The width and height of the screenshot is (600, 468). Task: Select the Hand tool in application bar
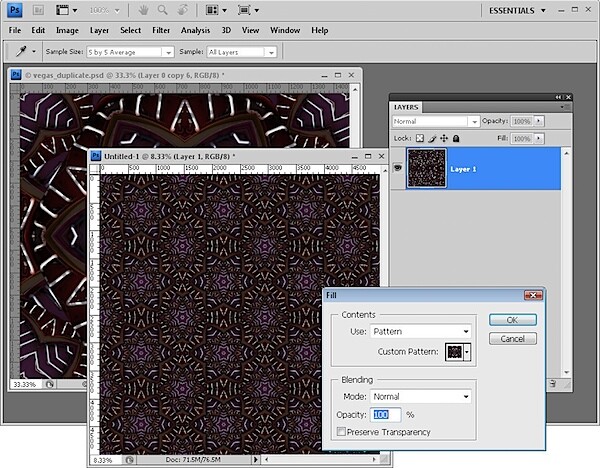coord(143,10)
